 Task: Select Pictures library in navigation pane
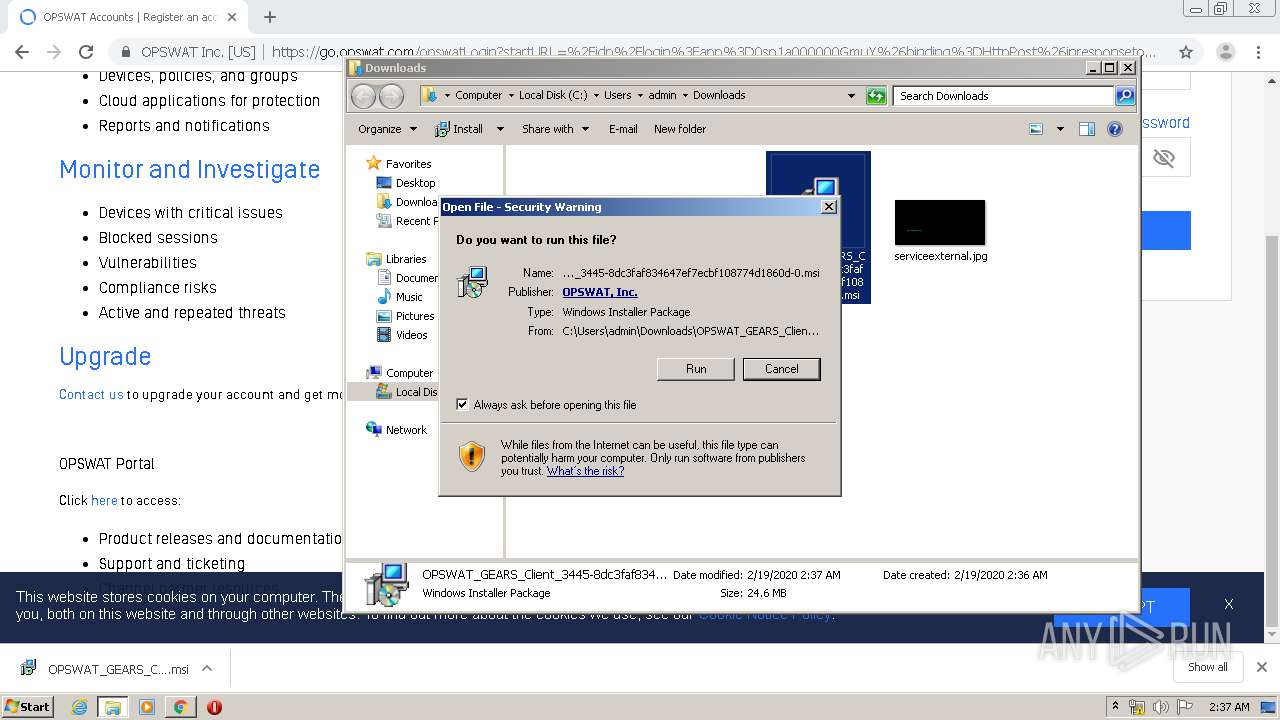point(405,316)
